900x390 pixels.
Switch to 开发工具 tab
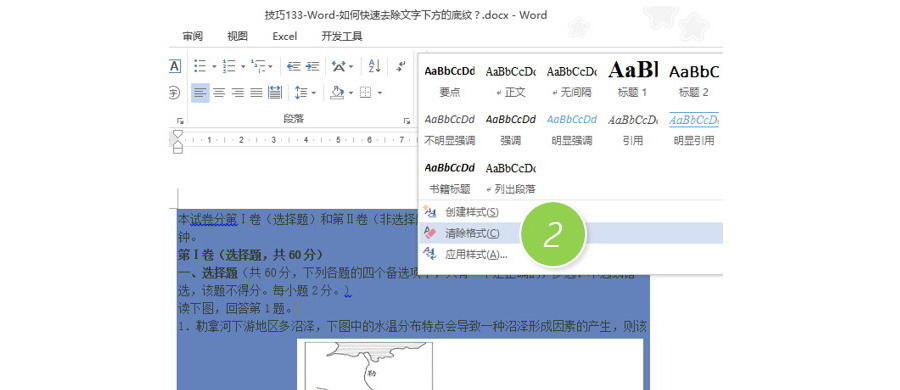pyautogui.click(x=342, y=36)
